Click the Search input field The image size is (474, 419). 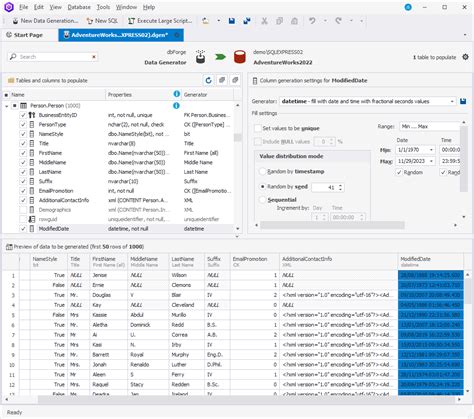click(x=53, y=57)
